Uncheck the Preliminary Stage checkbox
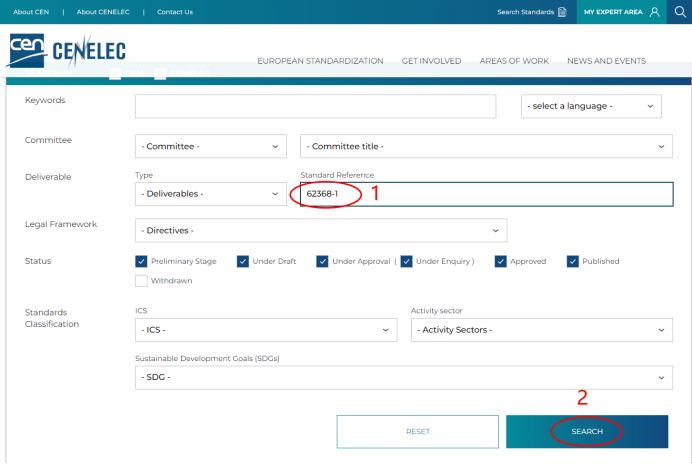The height and width of the screenshot is (464, 692). pyautogui.click(x=141, y=261)
